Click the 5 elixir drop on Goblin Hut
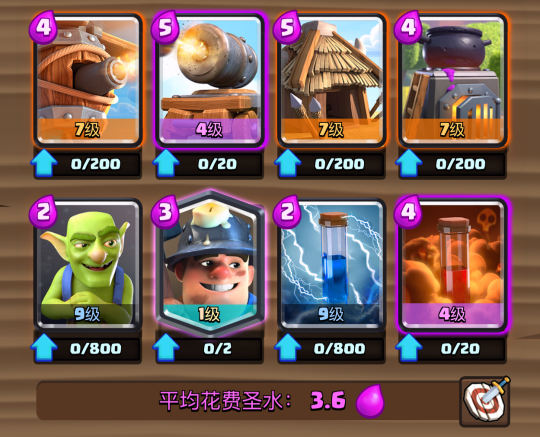This screenshot has height=437, width=540. coord(287,27)
